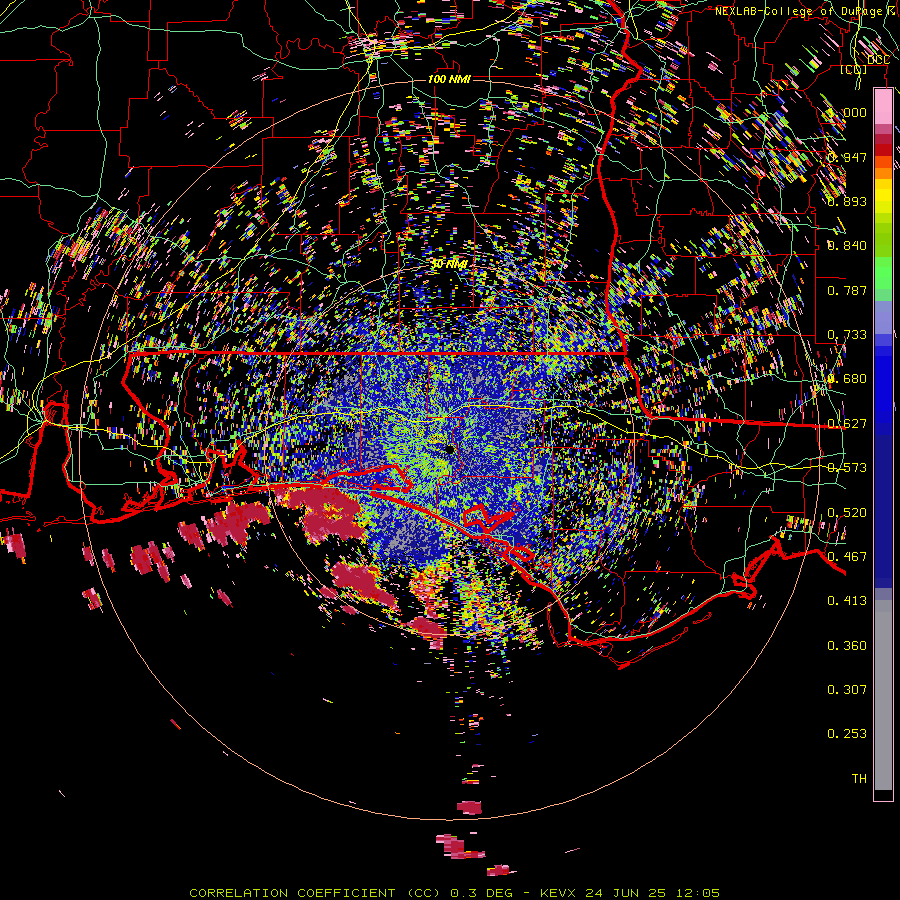
Task: Click the gray low-value segment of the color bar
Action: click(x=883, y=695)
